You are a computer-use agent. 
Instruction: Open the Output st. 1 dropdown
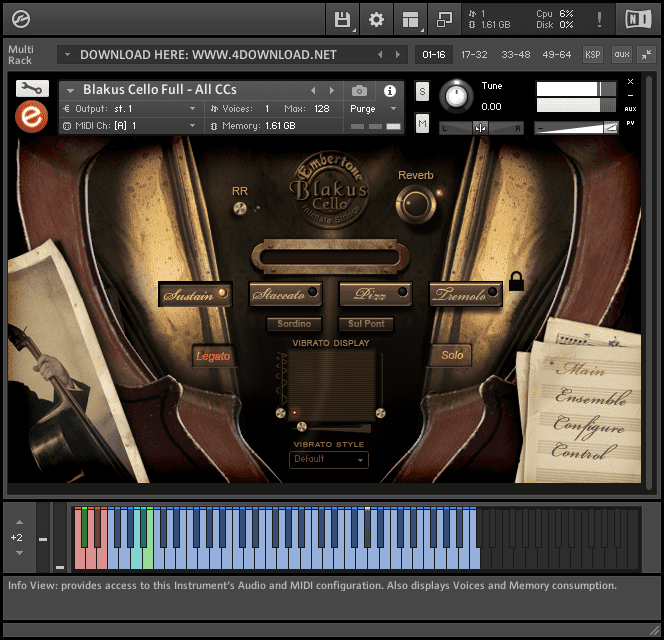pyautogui.click(x=132, y=109)
